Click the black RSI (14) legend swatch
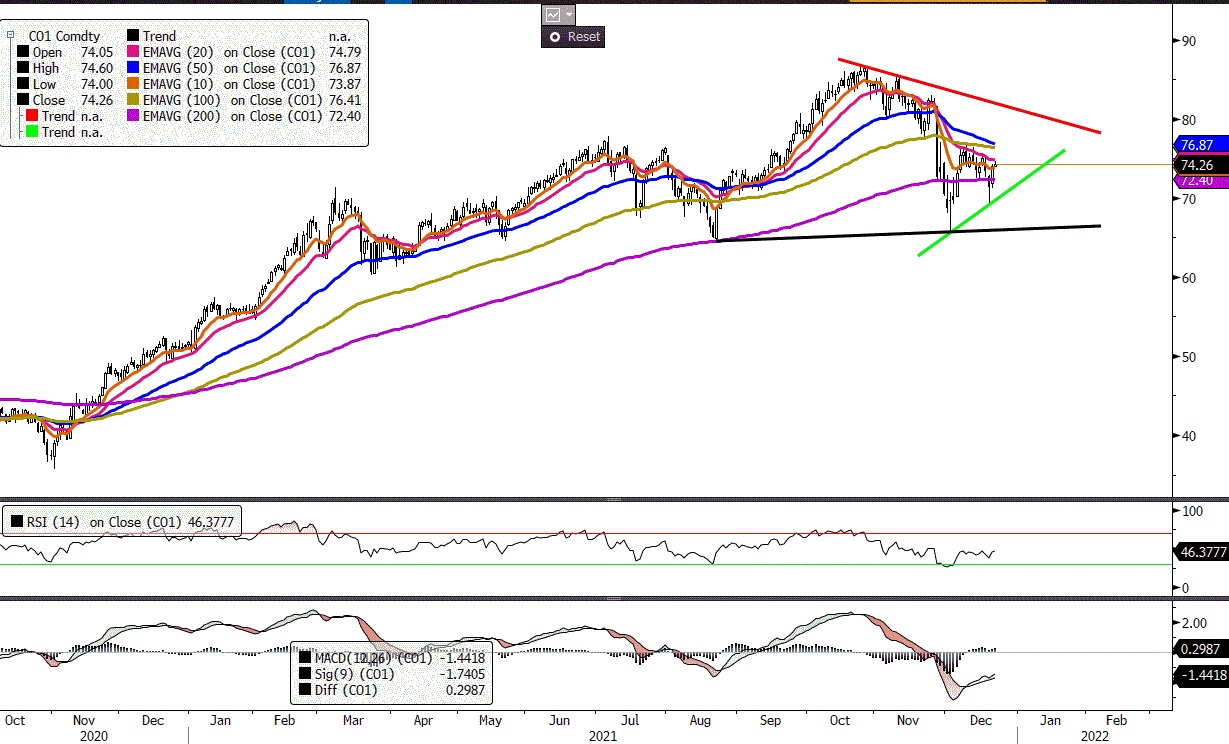 pos(15,522)
